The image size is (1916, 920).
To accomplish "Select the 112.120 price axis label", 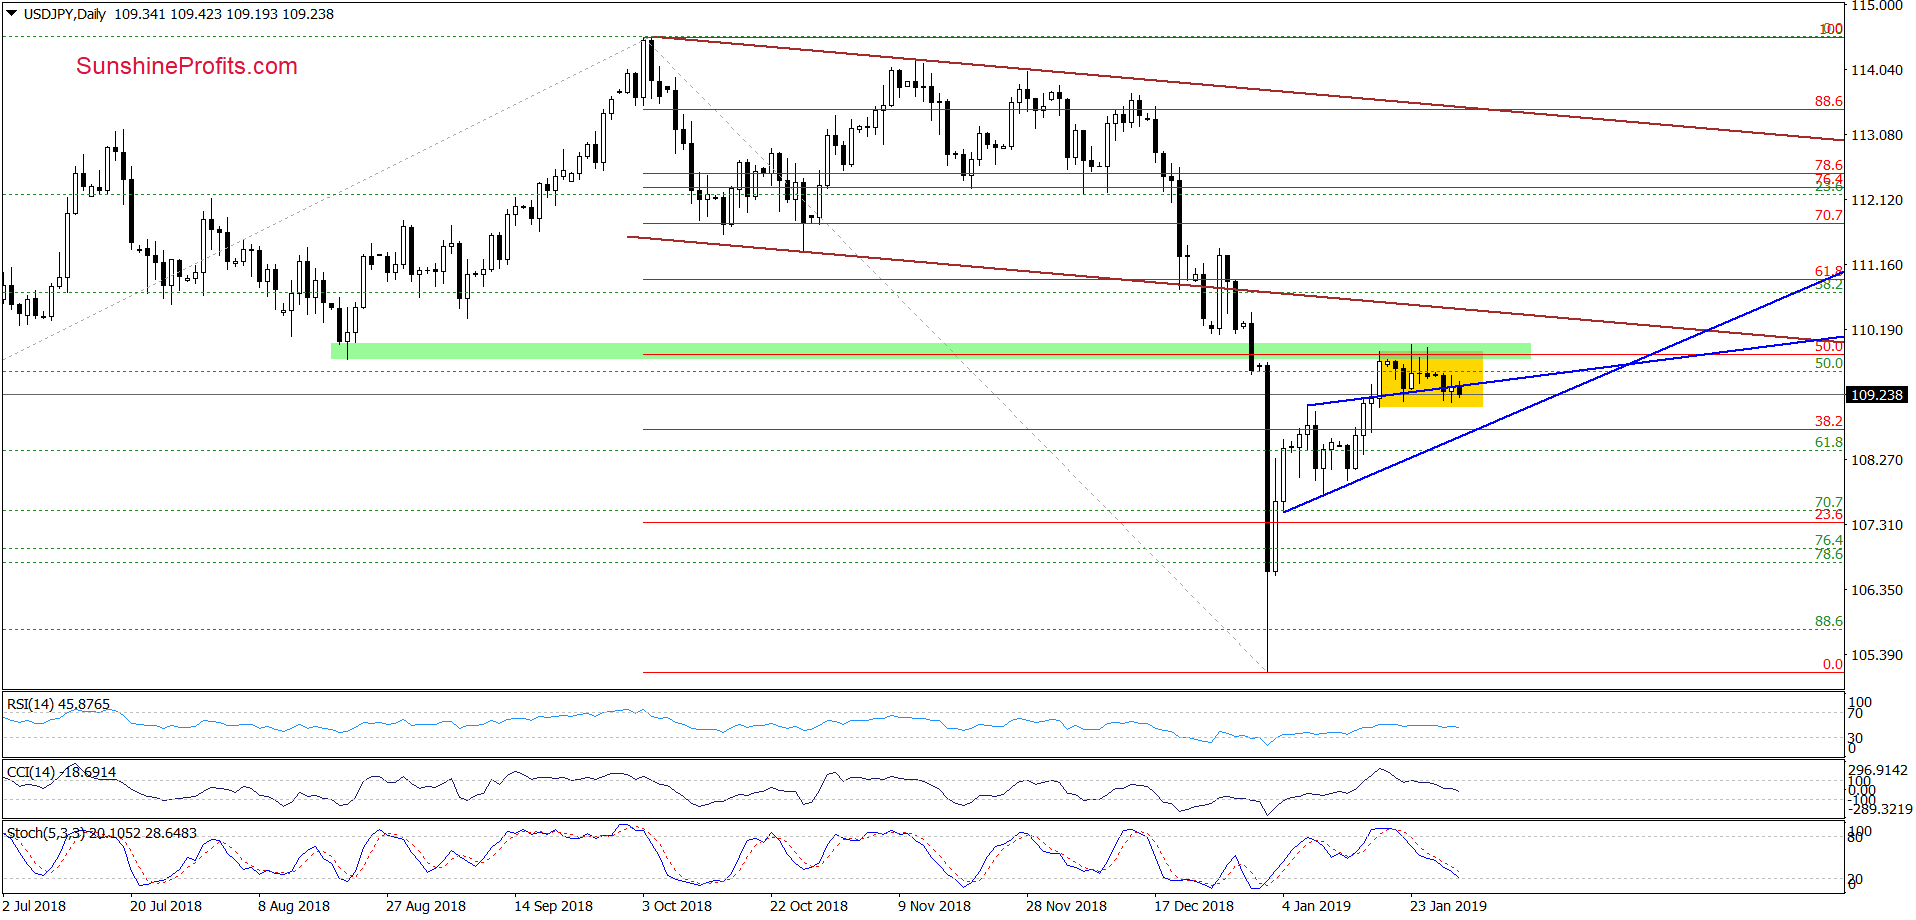I will point(1877,200).
